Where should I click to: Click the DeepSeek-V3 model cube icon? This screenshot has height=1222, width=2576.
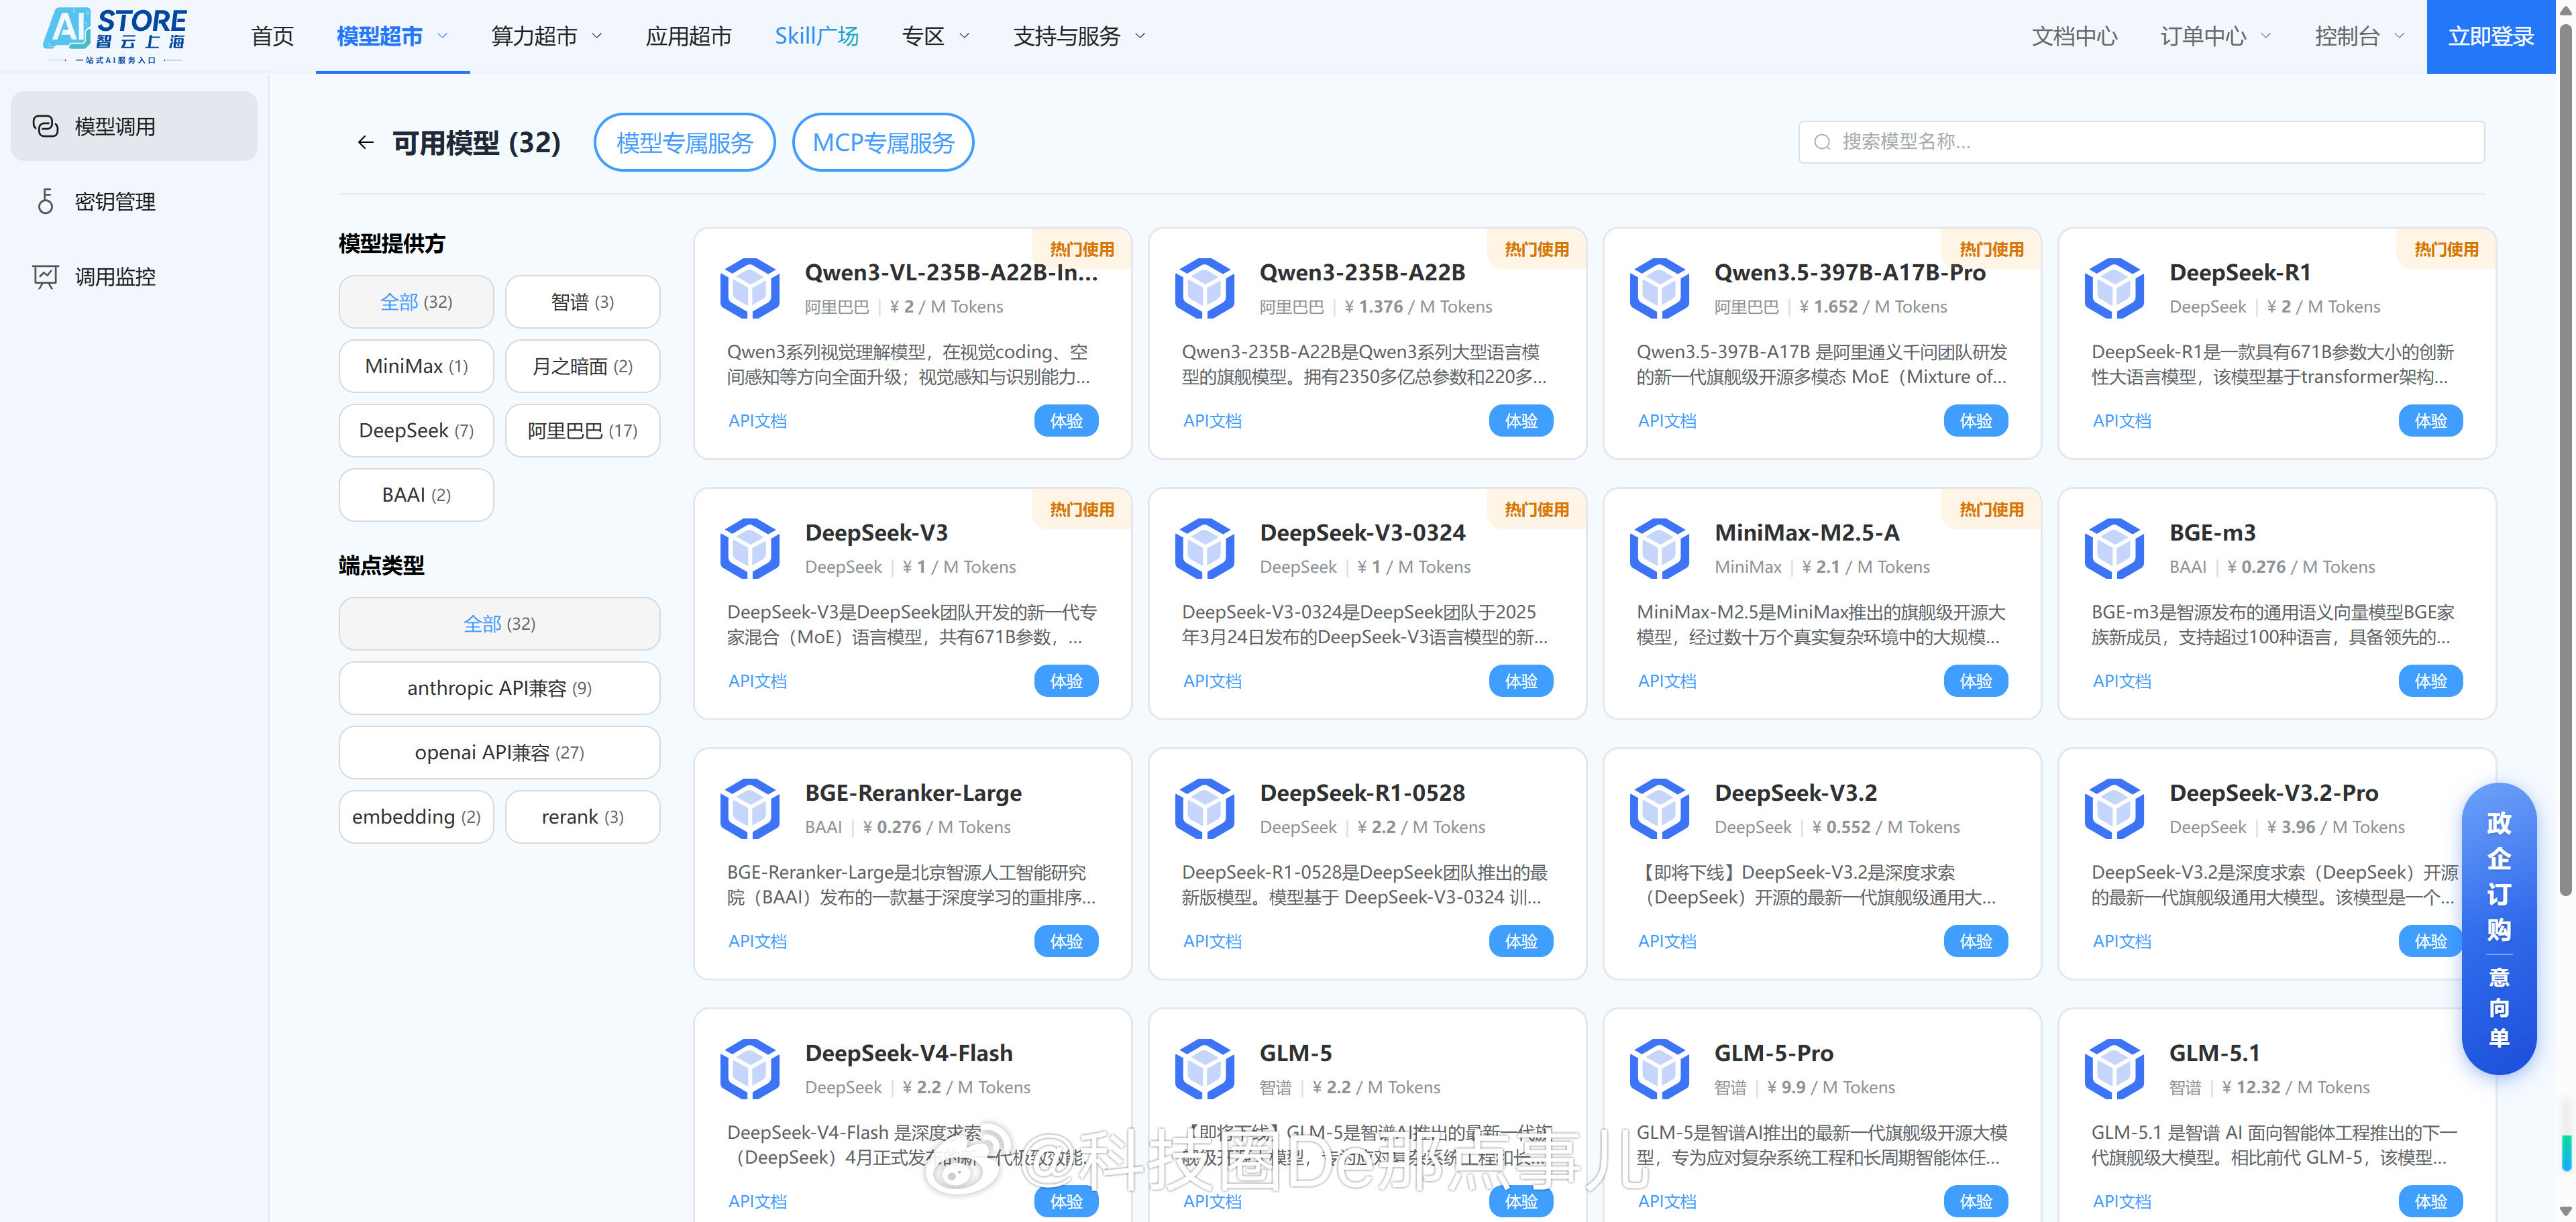750,548
